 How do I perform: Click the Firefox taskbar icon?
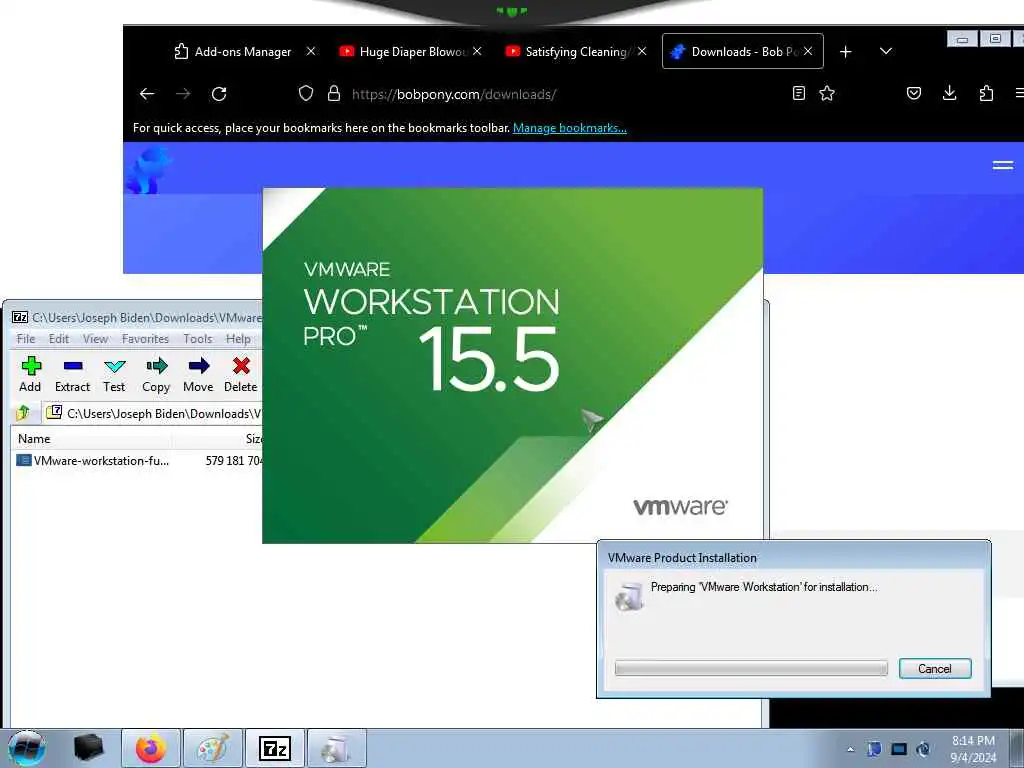pos(150,748)
